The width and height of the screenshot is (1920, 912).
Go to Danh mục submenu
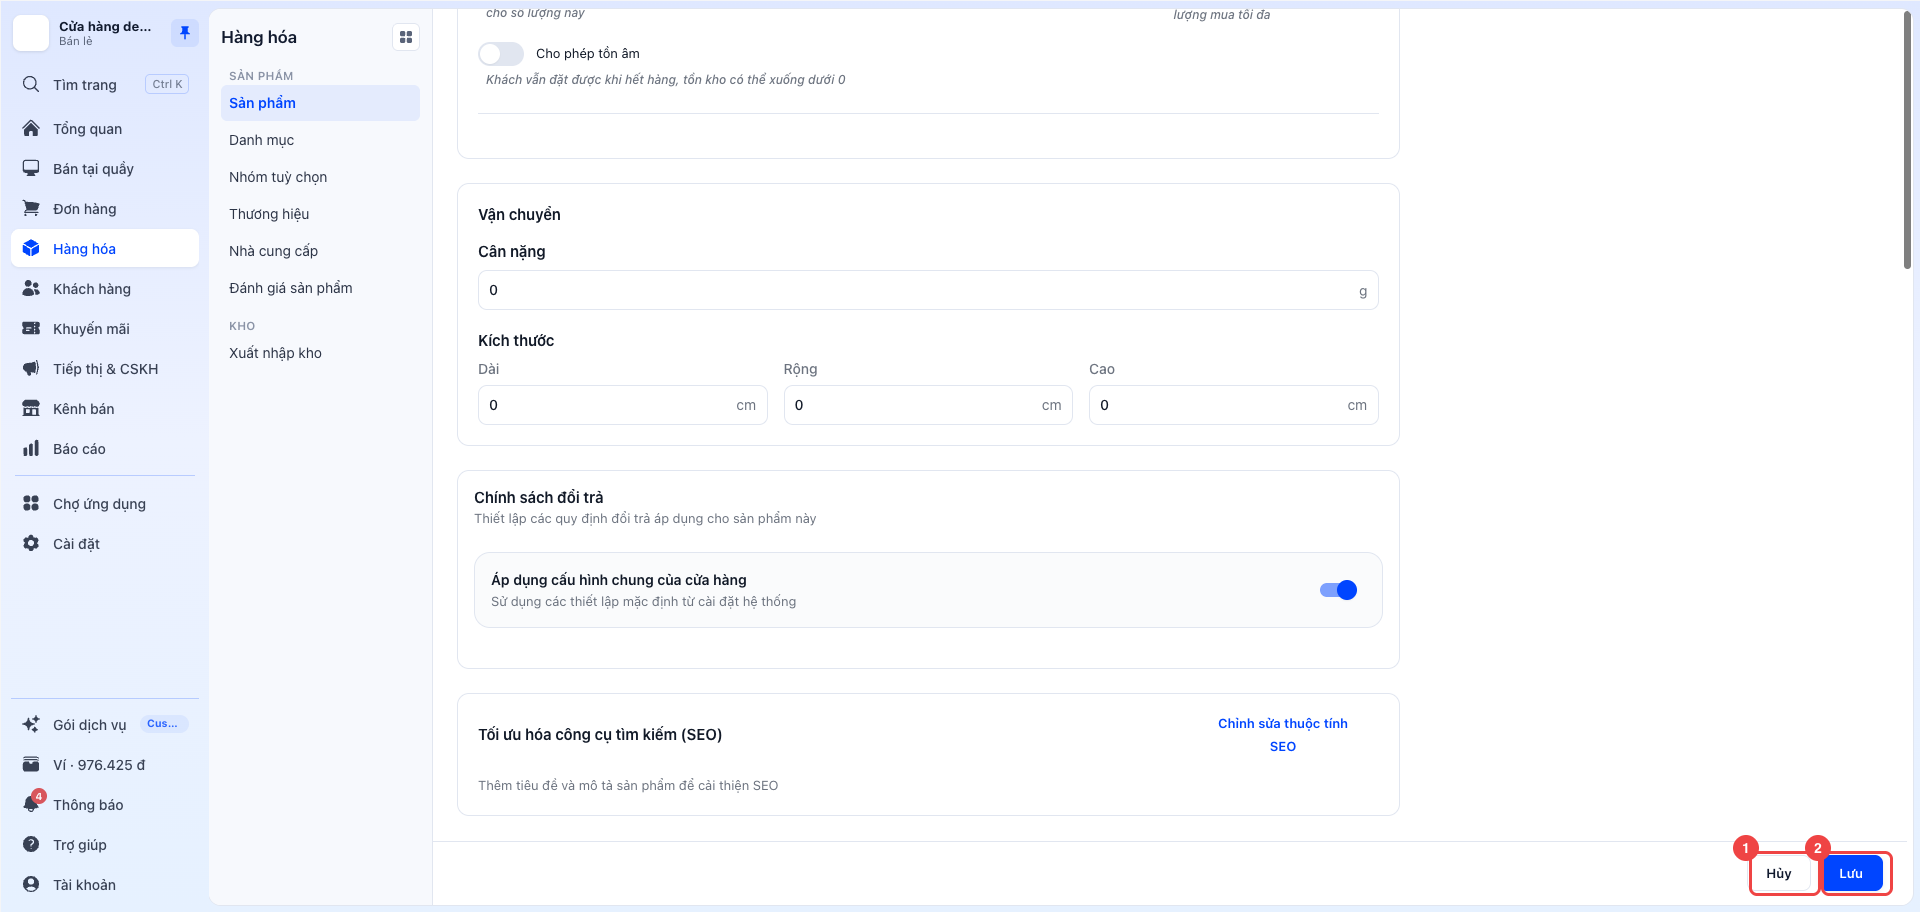(x=320, y=140)
